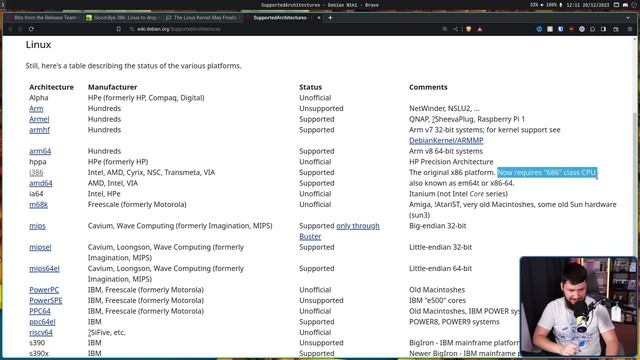The height and width of the screenshot is (360, 640).
Task: Open the Armel architecture link
Action: pyautogui.click(x=39, y=119)
